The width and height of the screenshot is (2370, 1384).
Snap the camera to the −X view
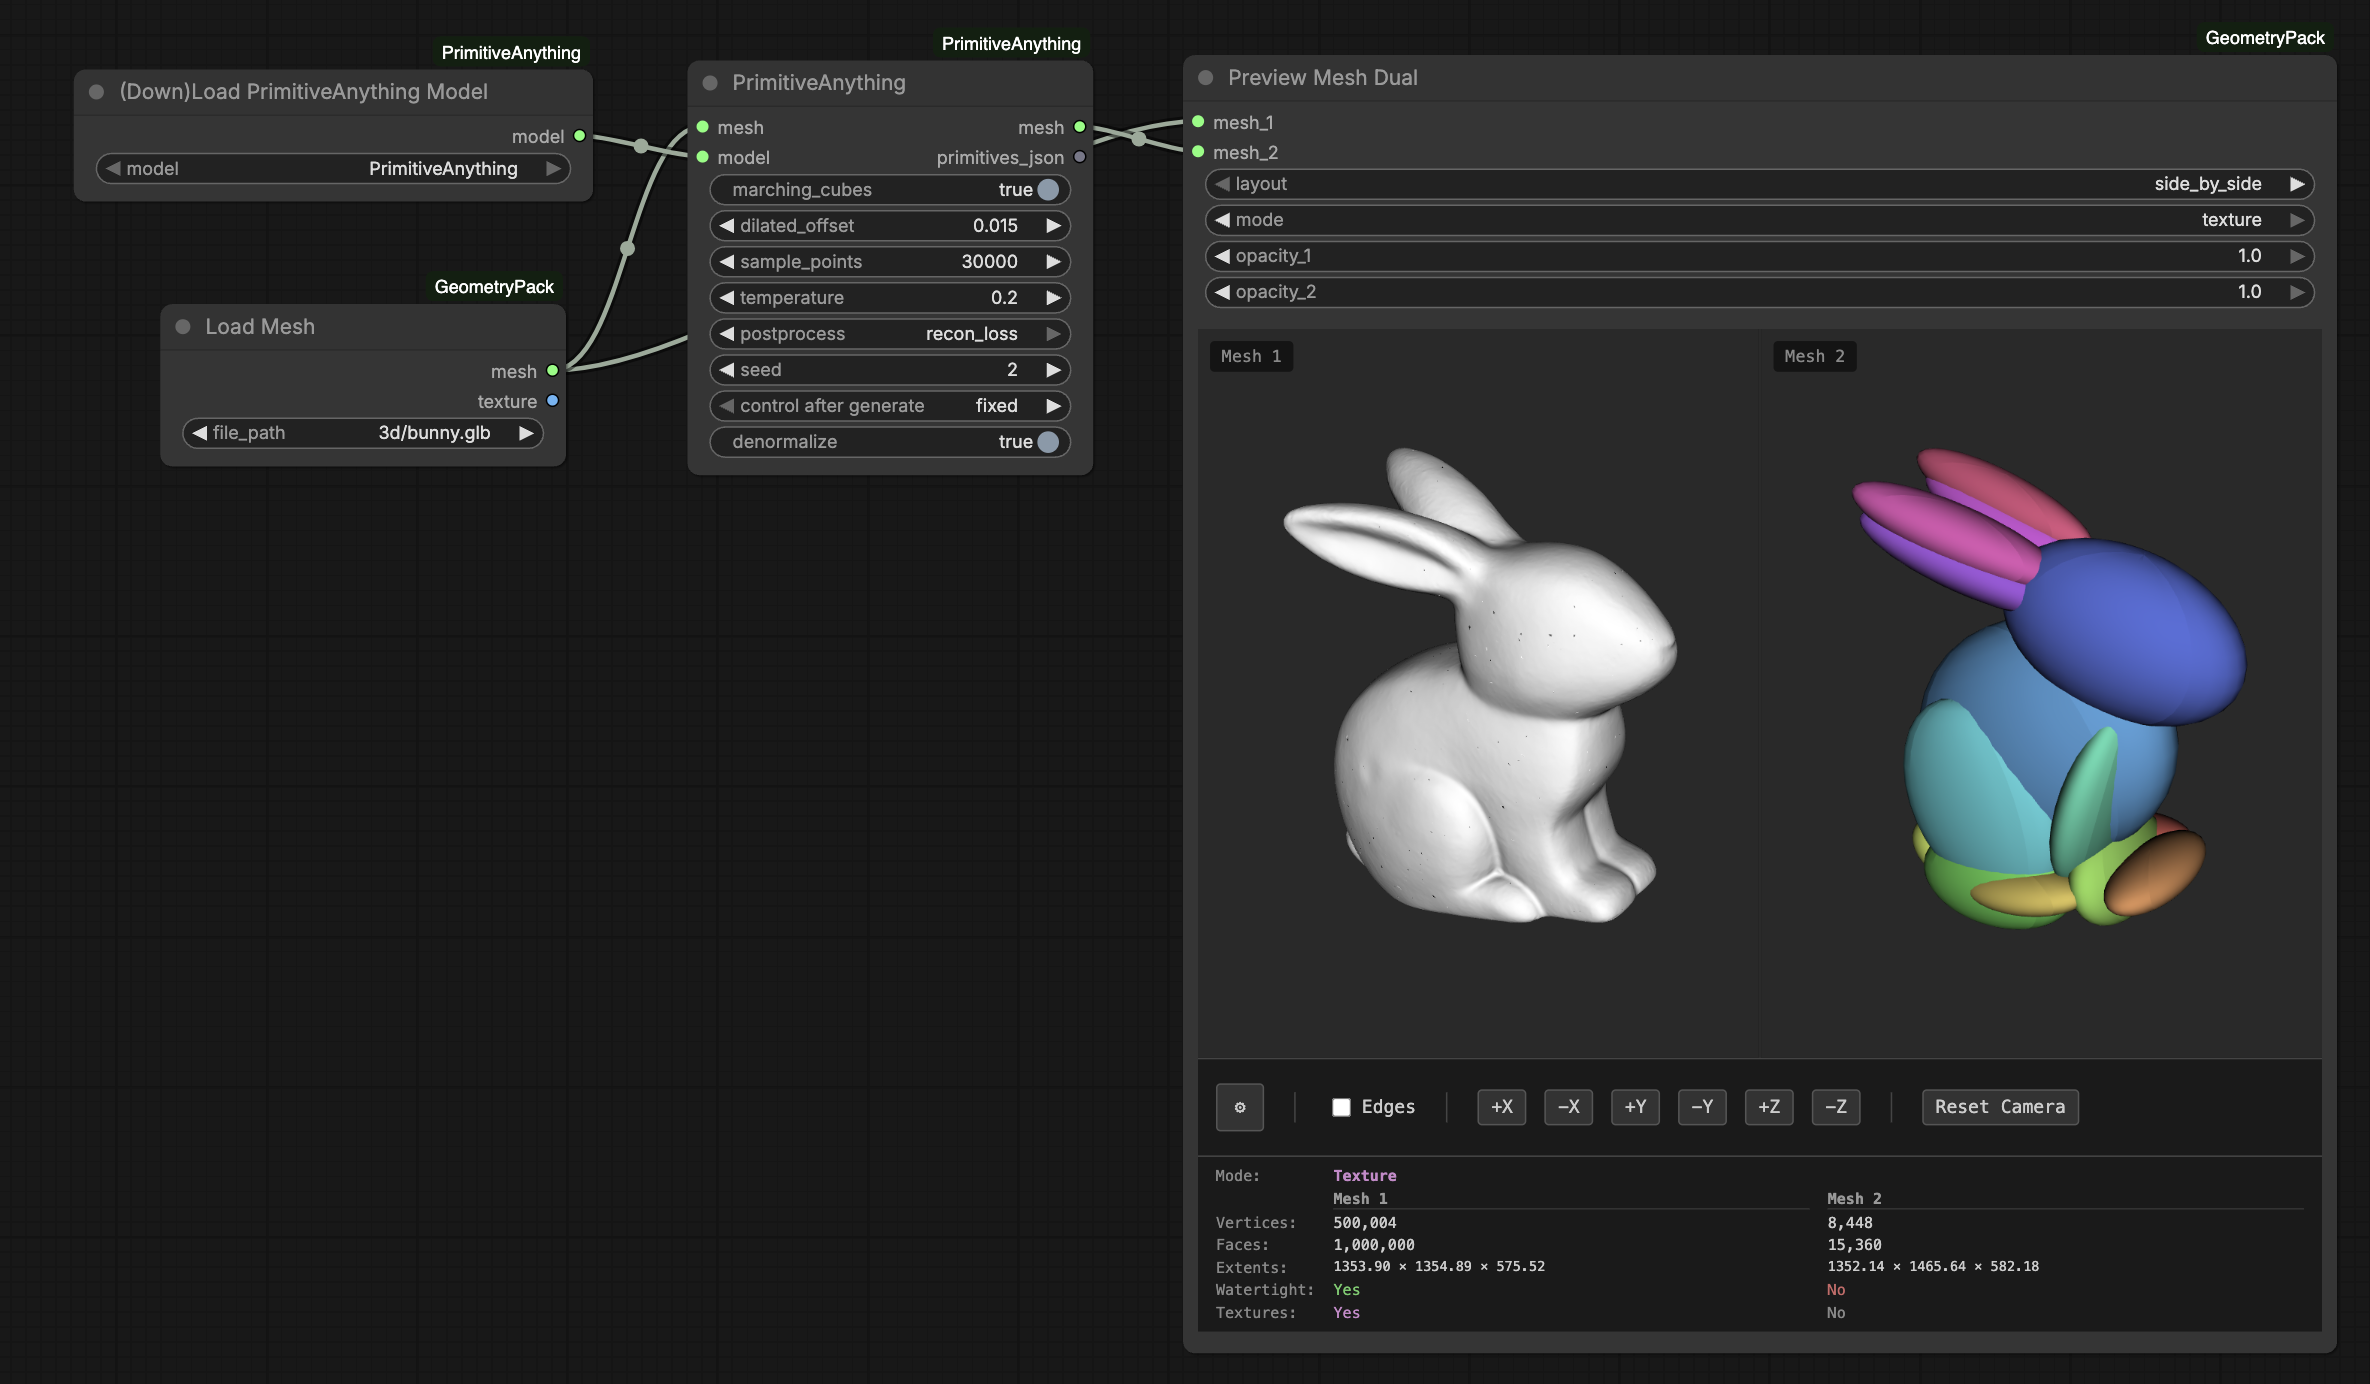coord(1568,1107)
